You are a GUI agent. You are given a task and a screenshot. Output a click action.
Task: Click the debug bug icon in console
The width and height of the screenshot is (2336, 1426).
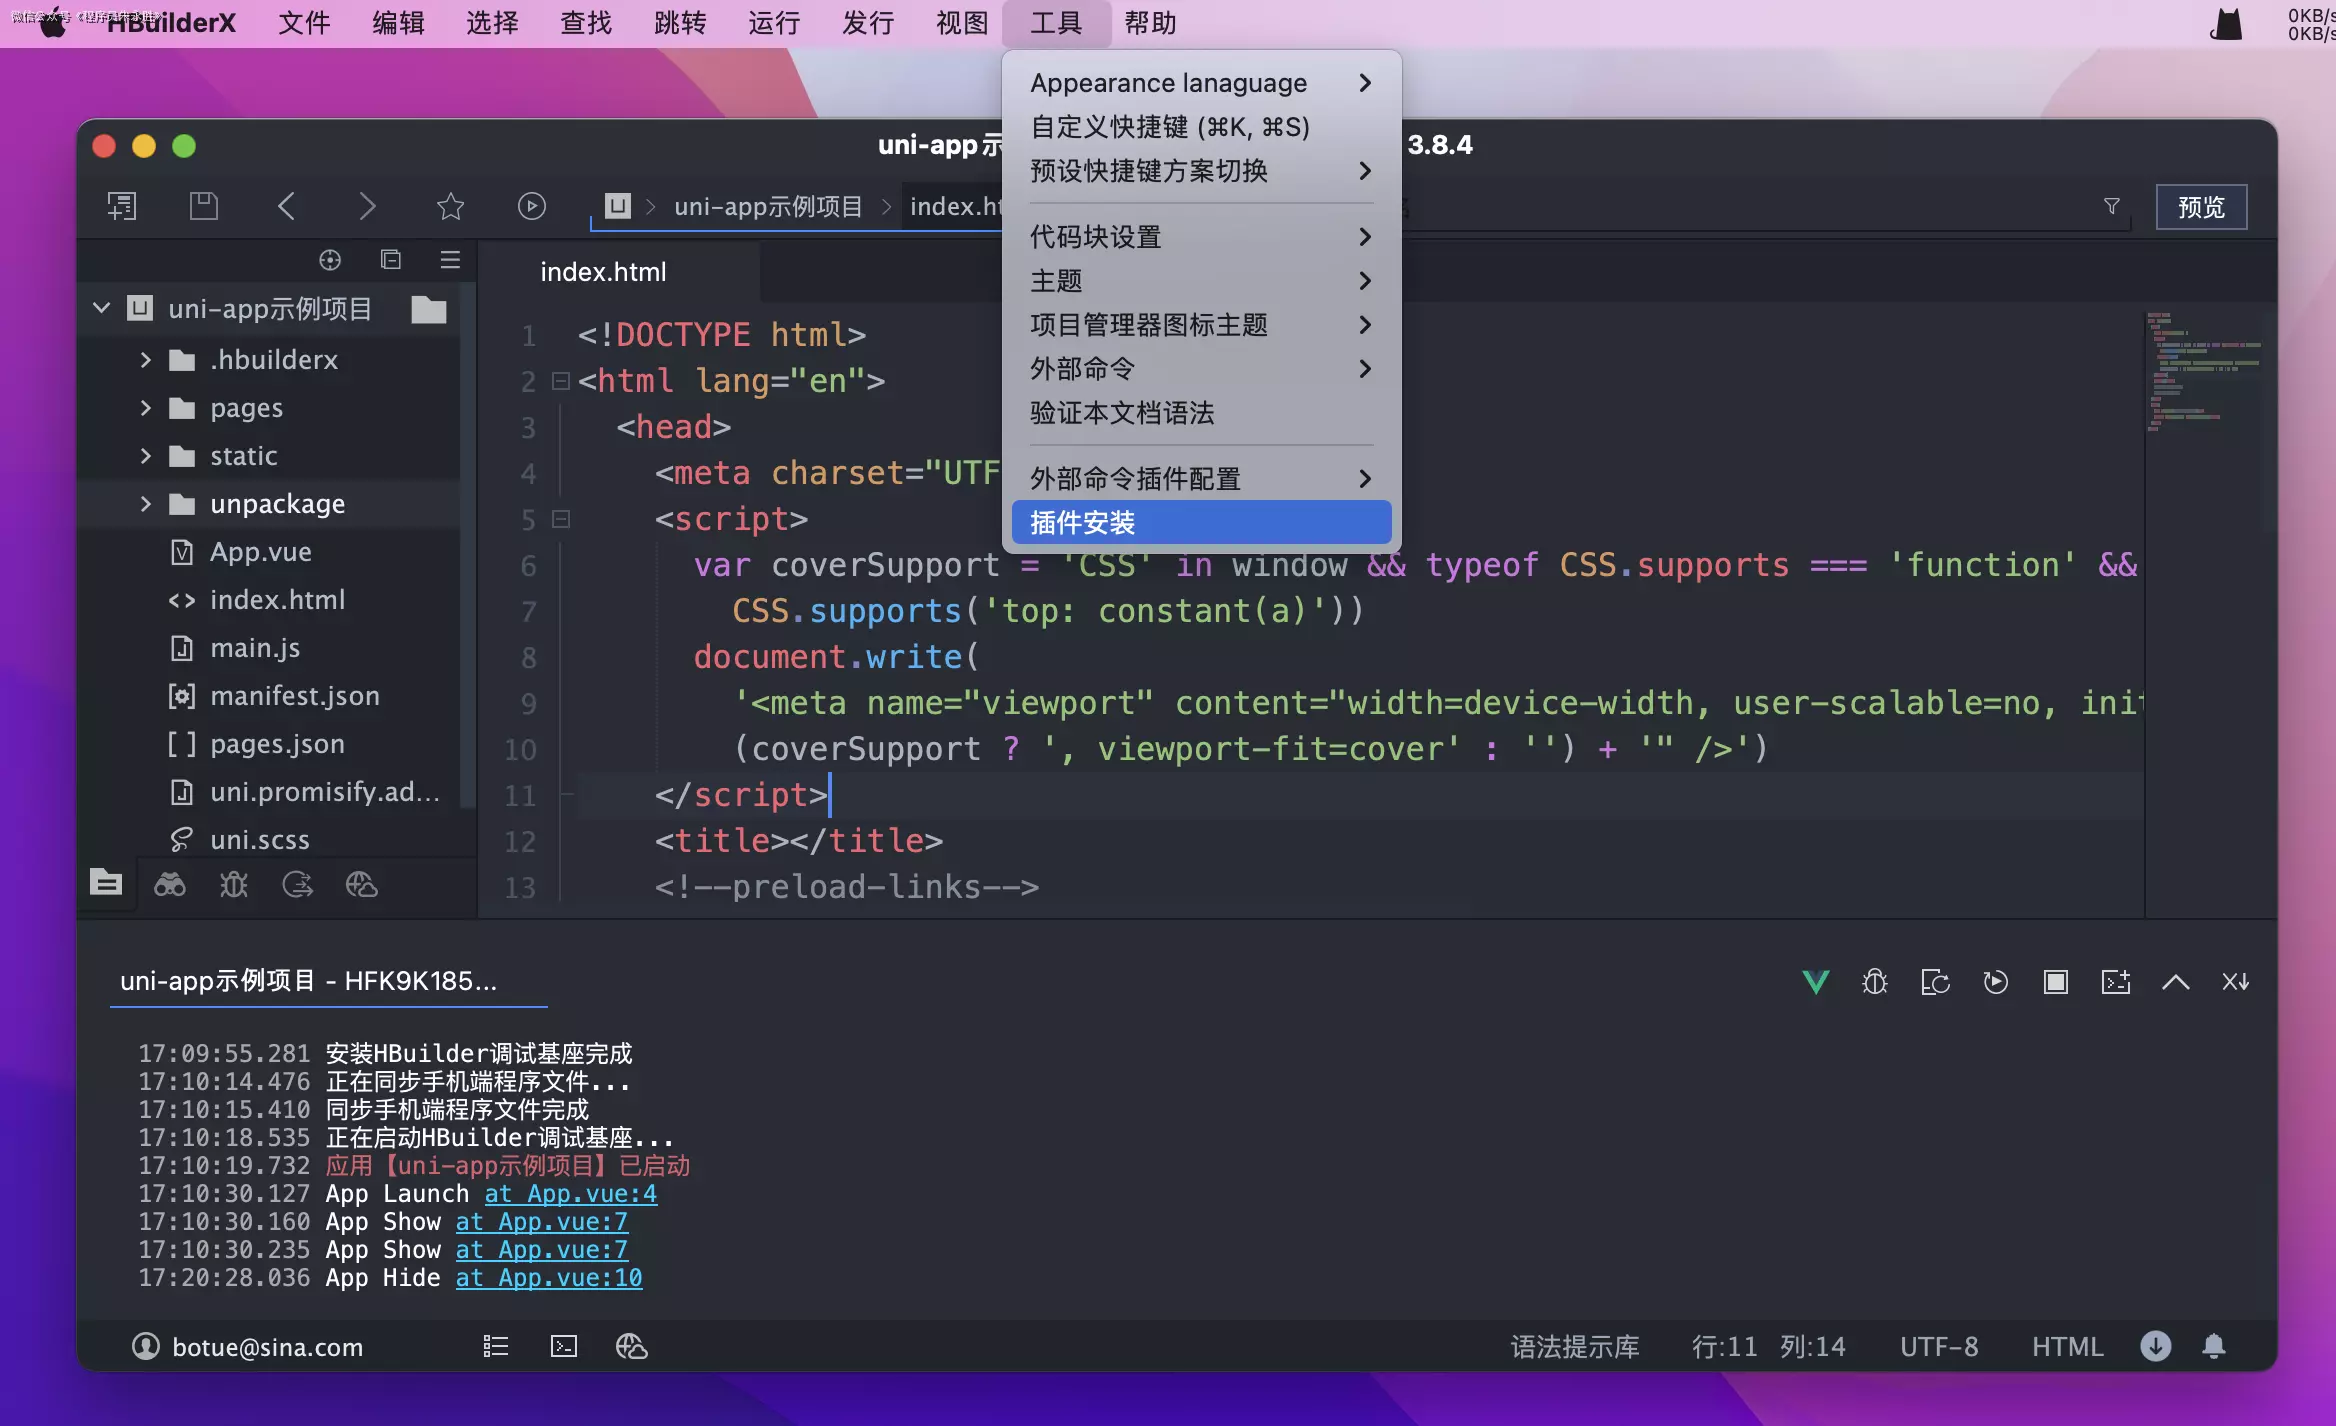pos(1875,982)
